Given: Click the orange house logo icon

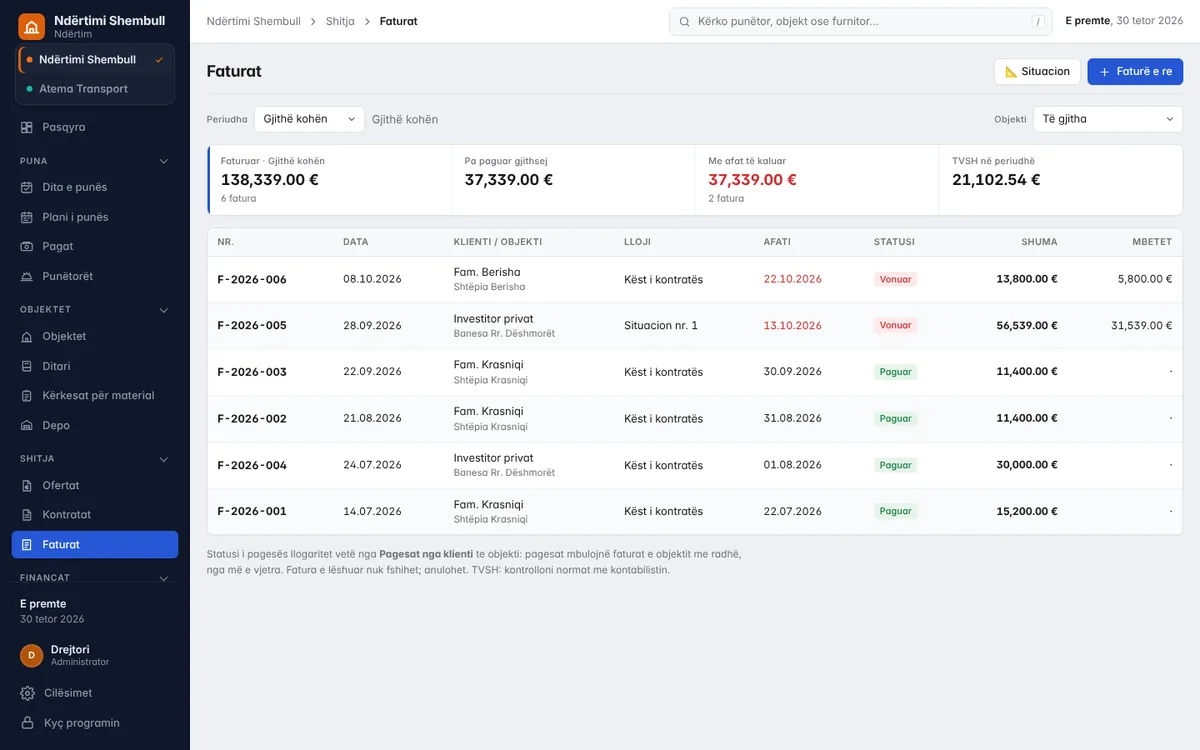Looking at the screenshot, I should click(31, 26).
